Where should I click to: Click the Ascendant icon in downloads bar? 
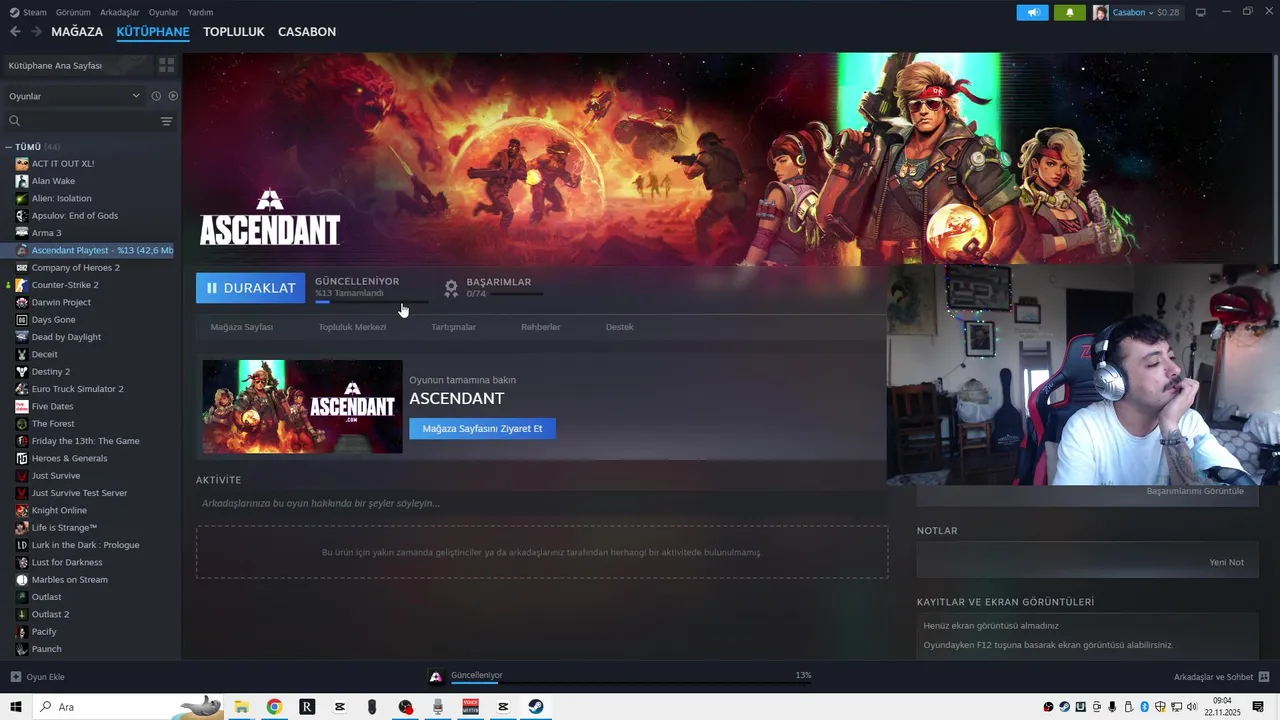[x=436, y=677]
